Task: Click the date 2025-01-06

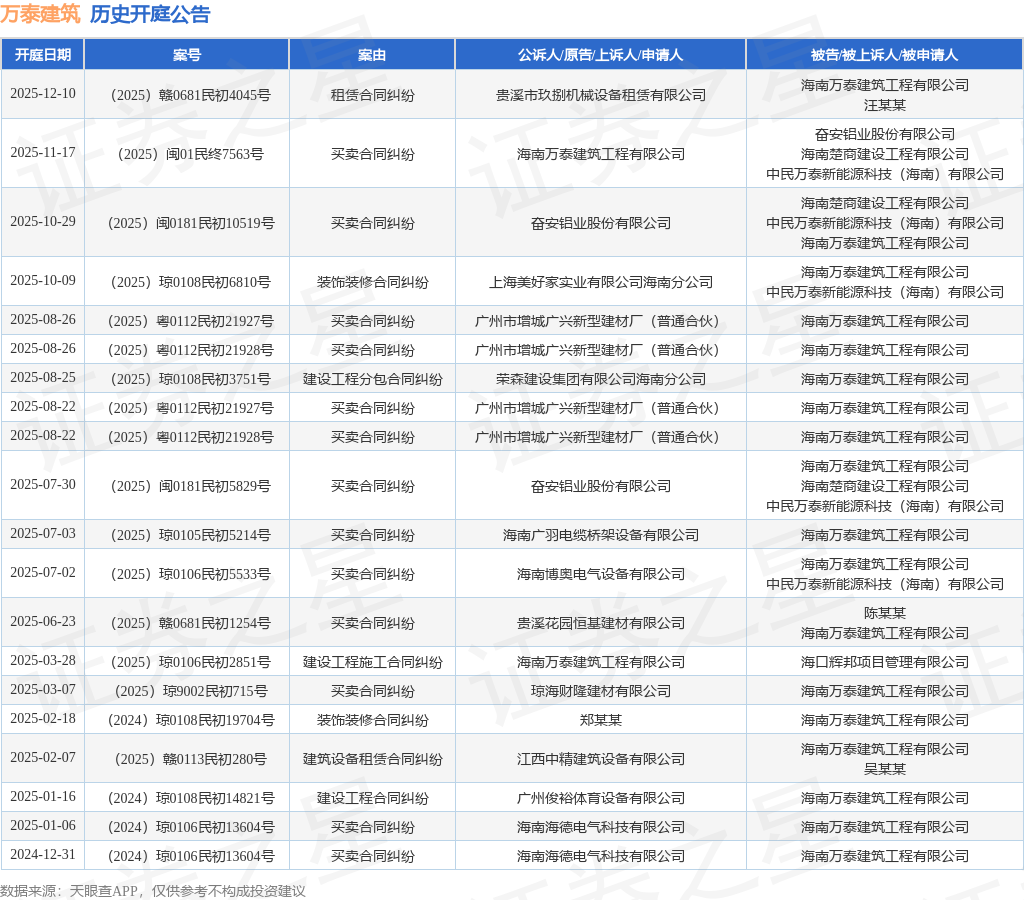Action: click(43, 825)
